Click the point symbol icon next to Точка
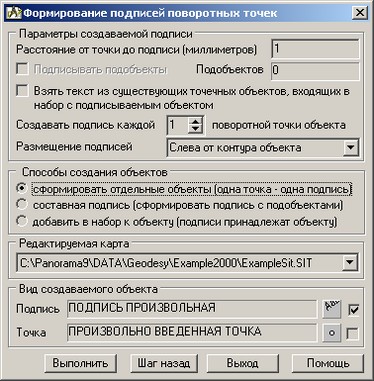Image resolution: width=374 pixels, height=381 pixels. 332,333
